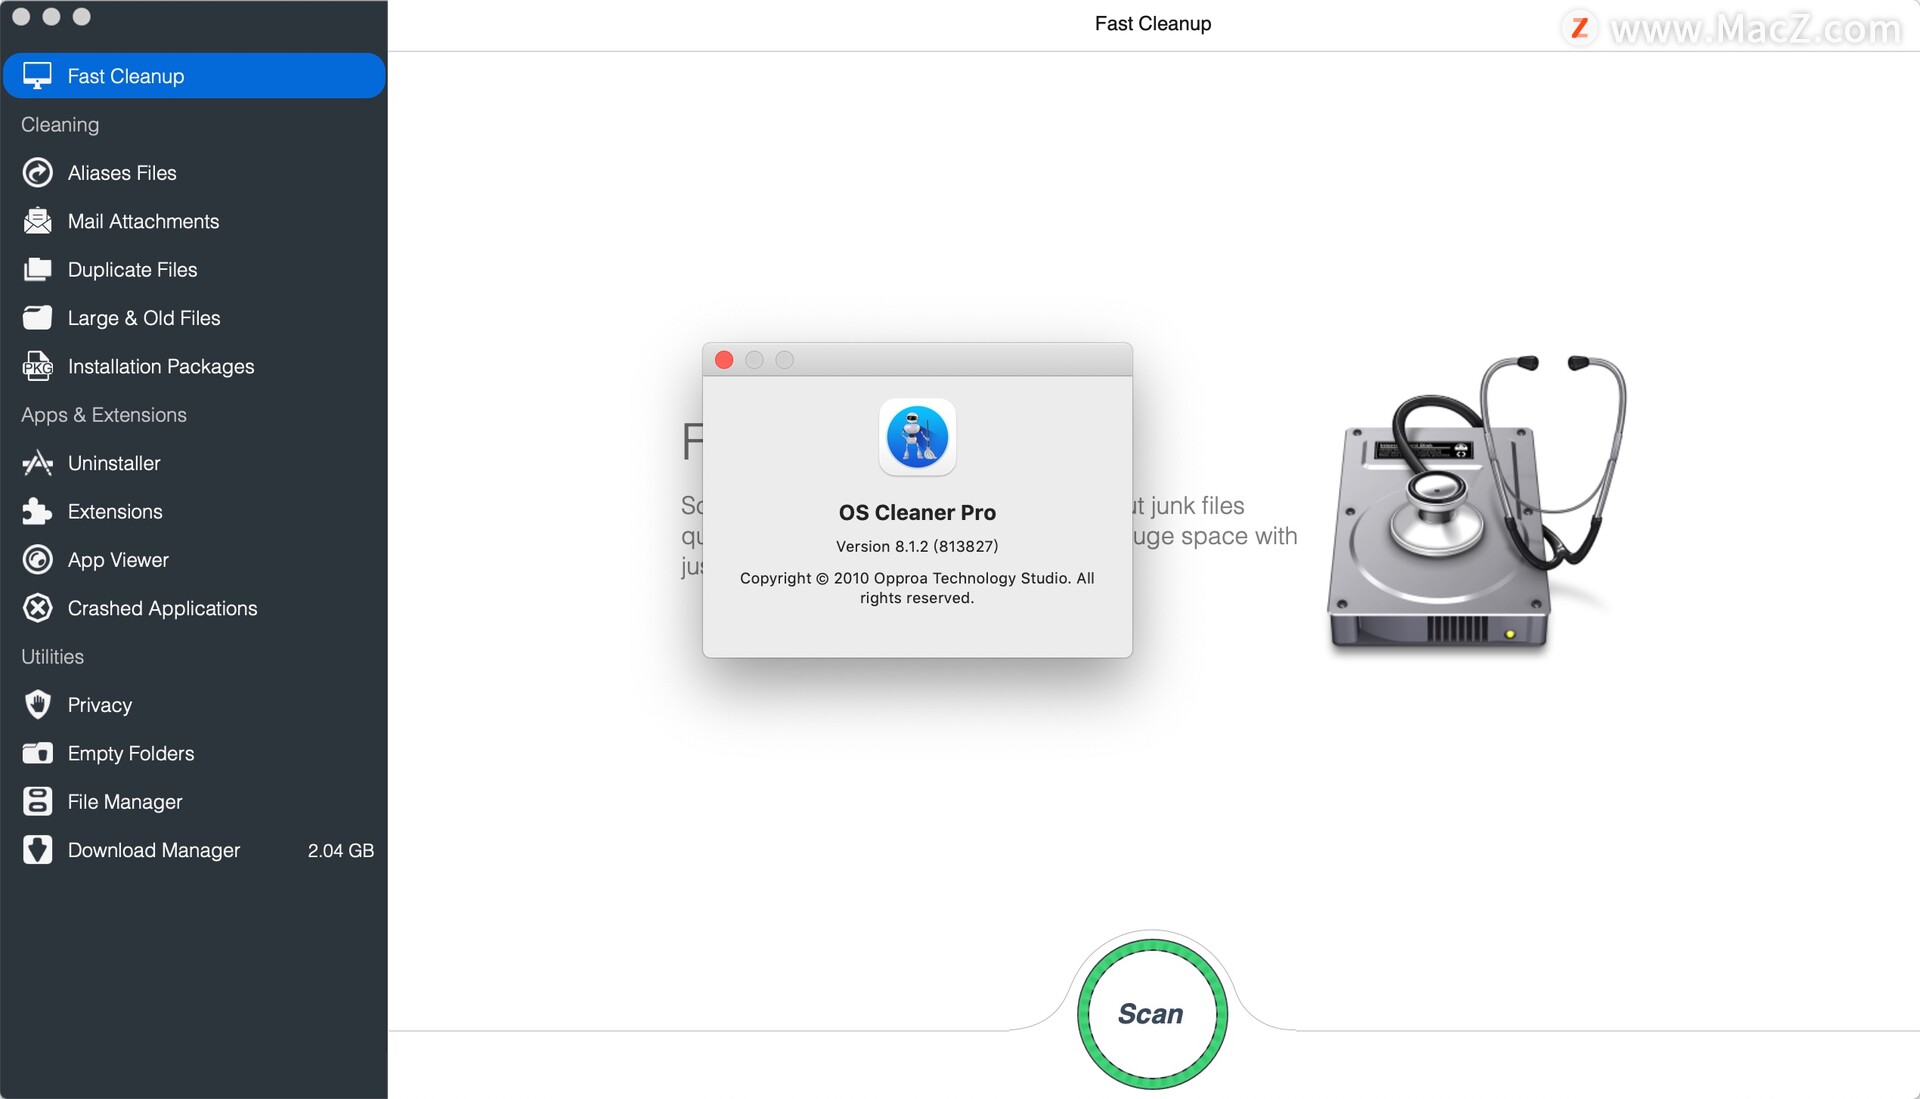The height and width of the screenshot is (1099, 1920).
Task: Select the Duplicate Files finder icon
Action: coord(36,268)
